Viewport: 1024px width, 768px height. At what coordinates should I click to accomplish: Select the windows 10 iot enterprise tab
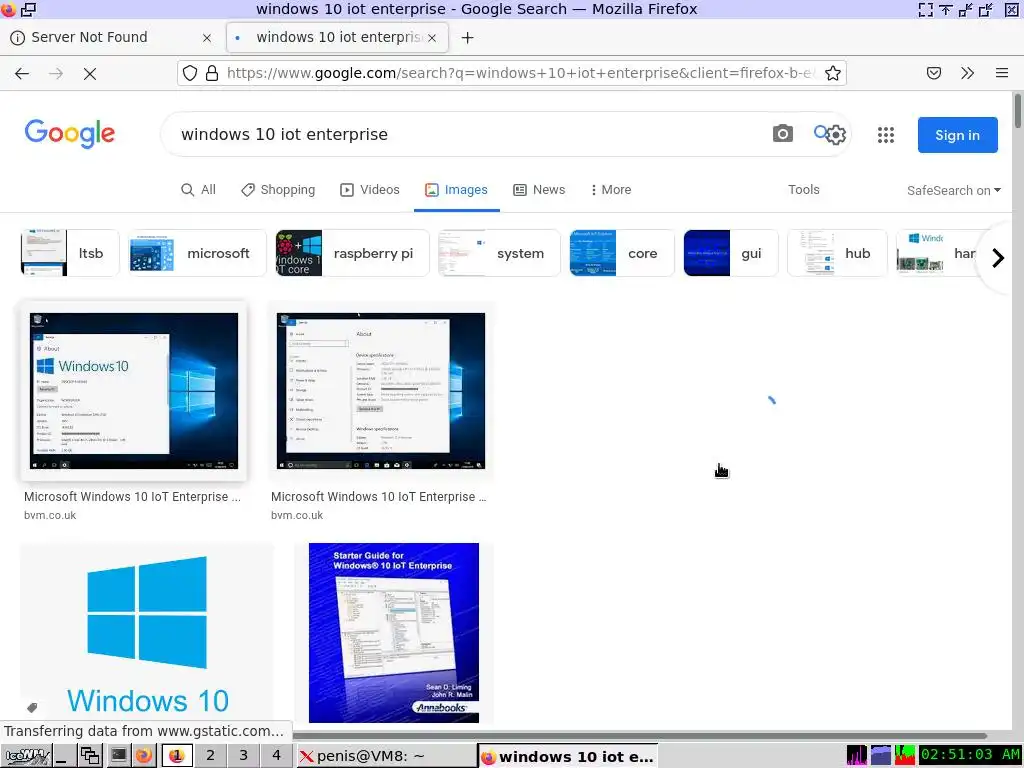338,37
